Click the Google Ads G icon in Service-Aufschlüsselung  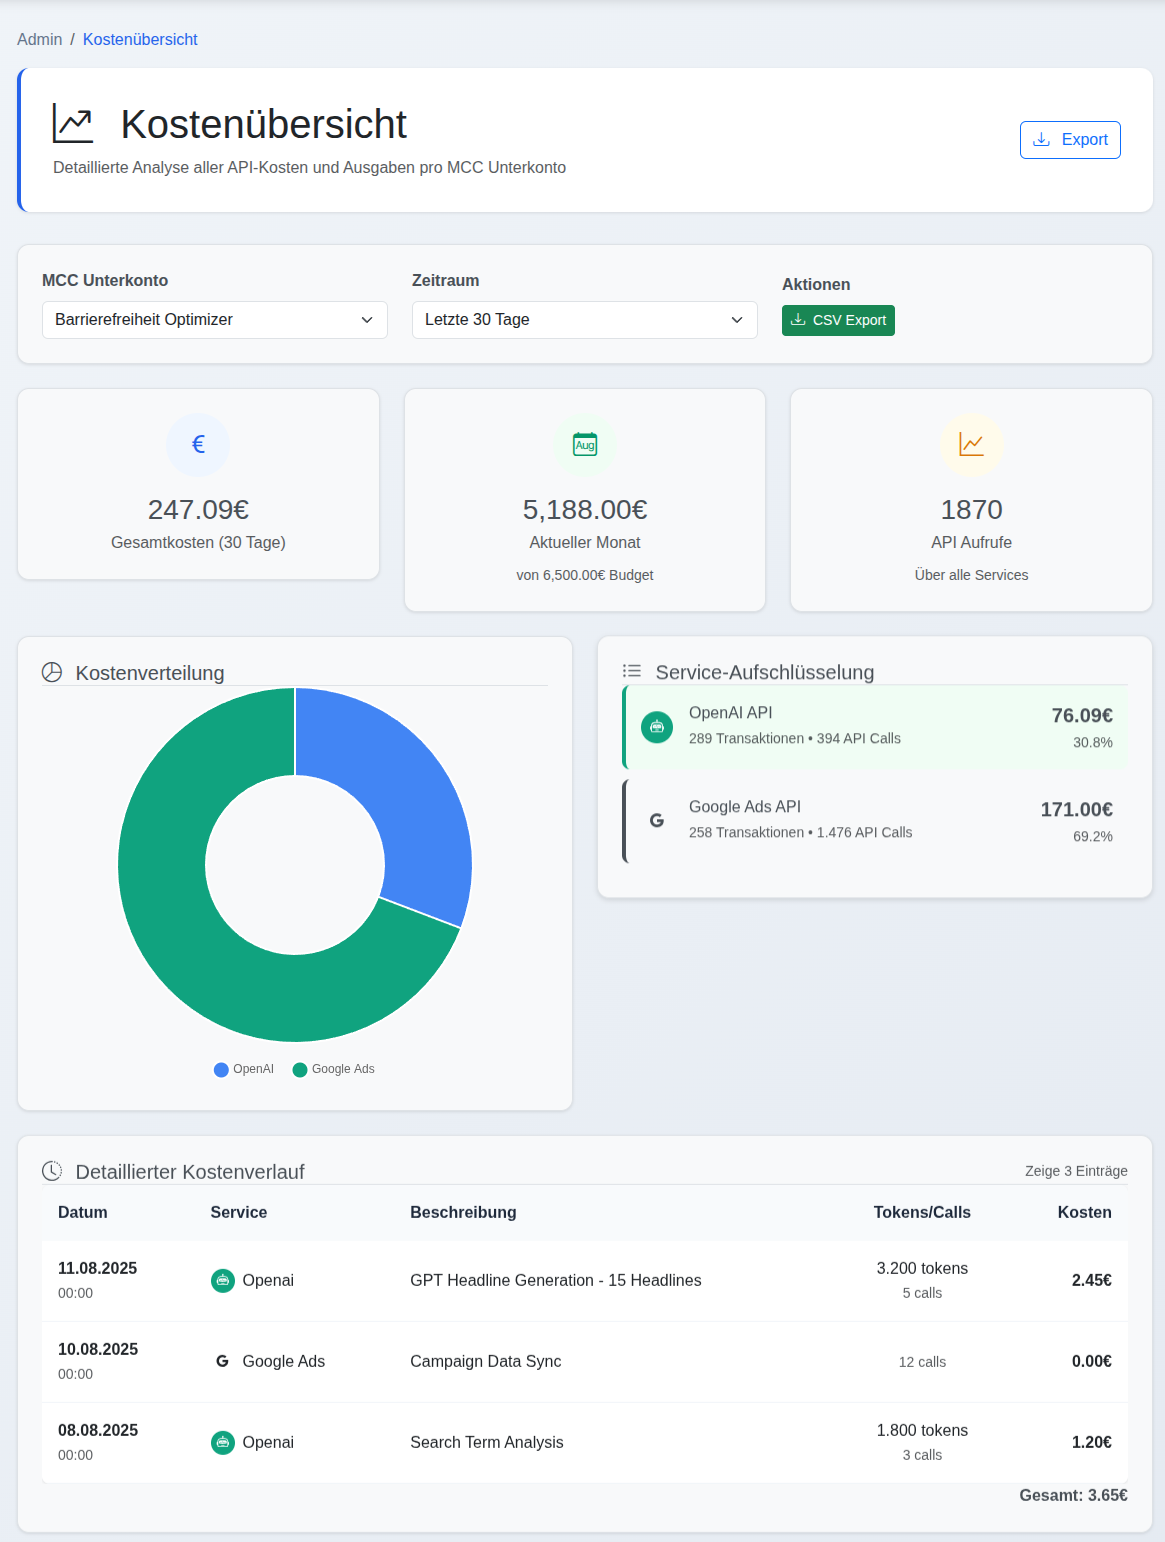tap(657, 819)
